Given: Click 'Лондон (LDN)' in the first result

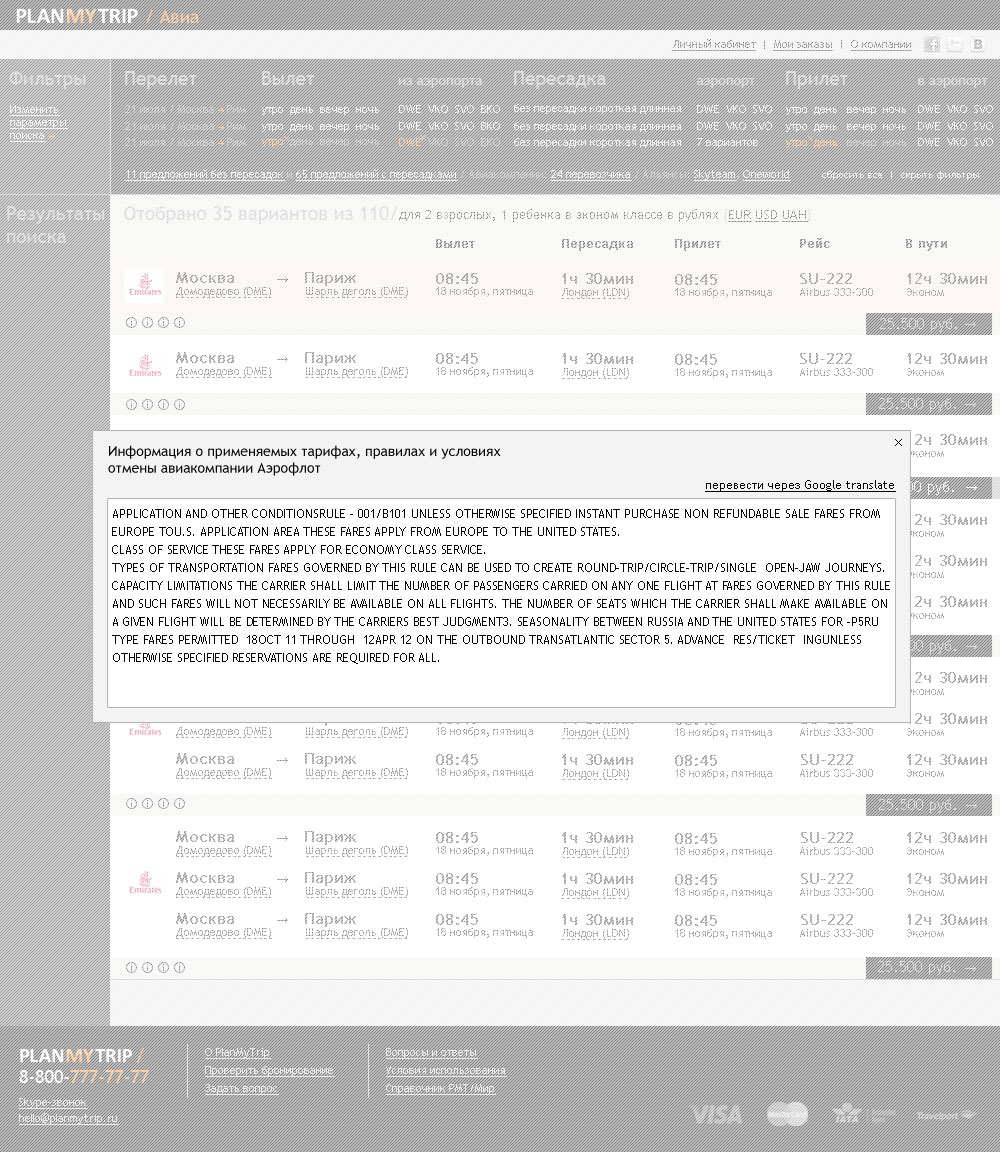Looking at the screenshot, I should click(x=595, y=293).
